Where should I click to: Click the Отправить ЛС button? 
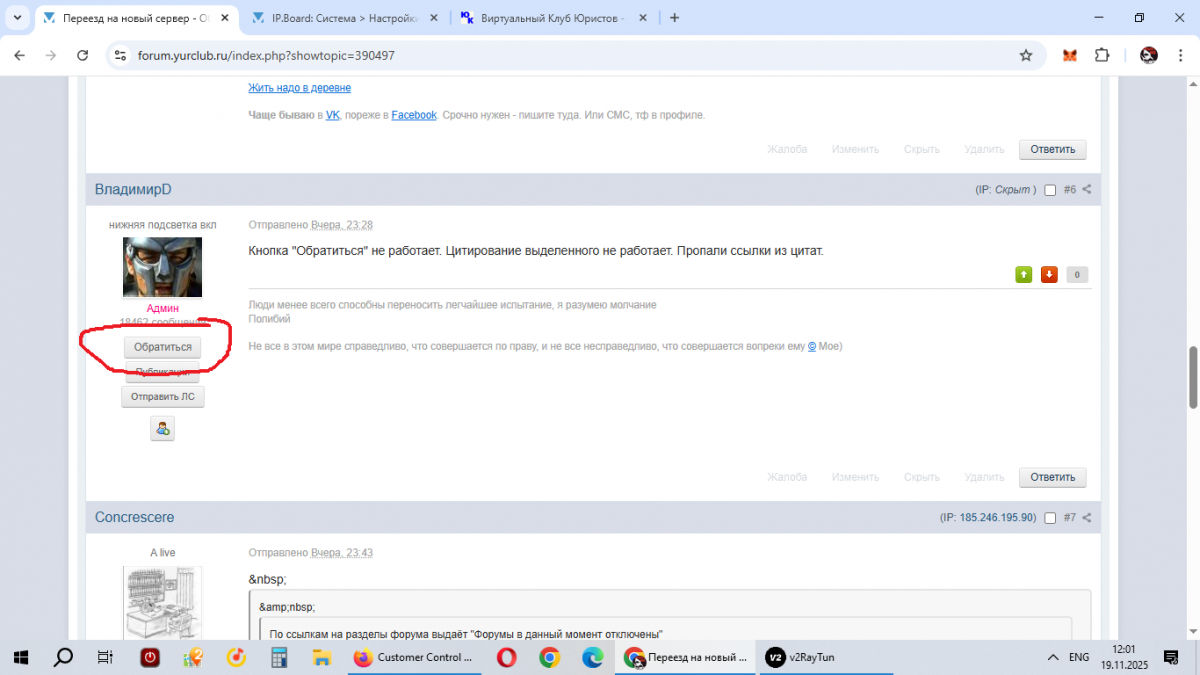click(x=162, y=397)
